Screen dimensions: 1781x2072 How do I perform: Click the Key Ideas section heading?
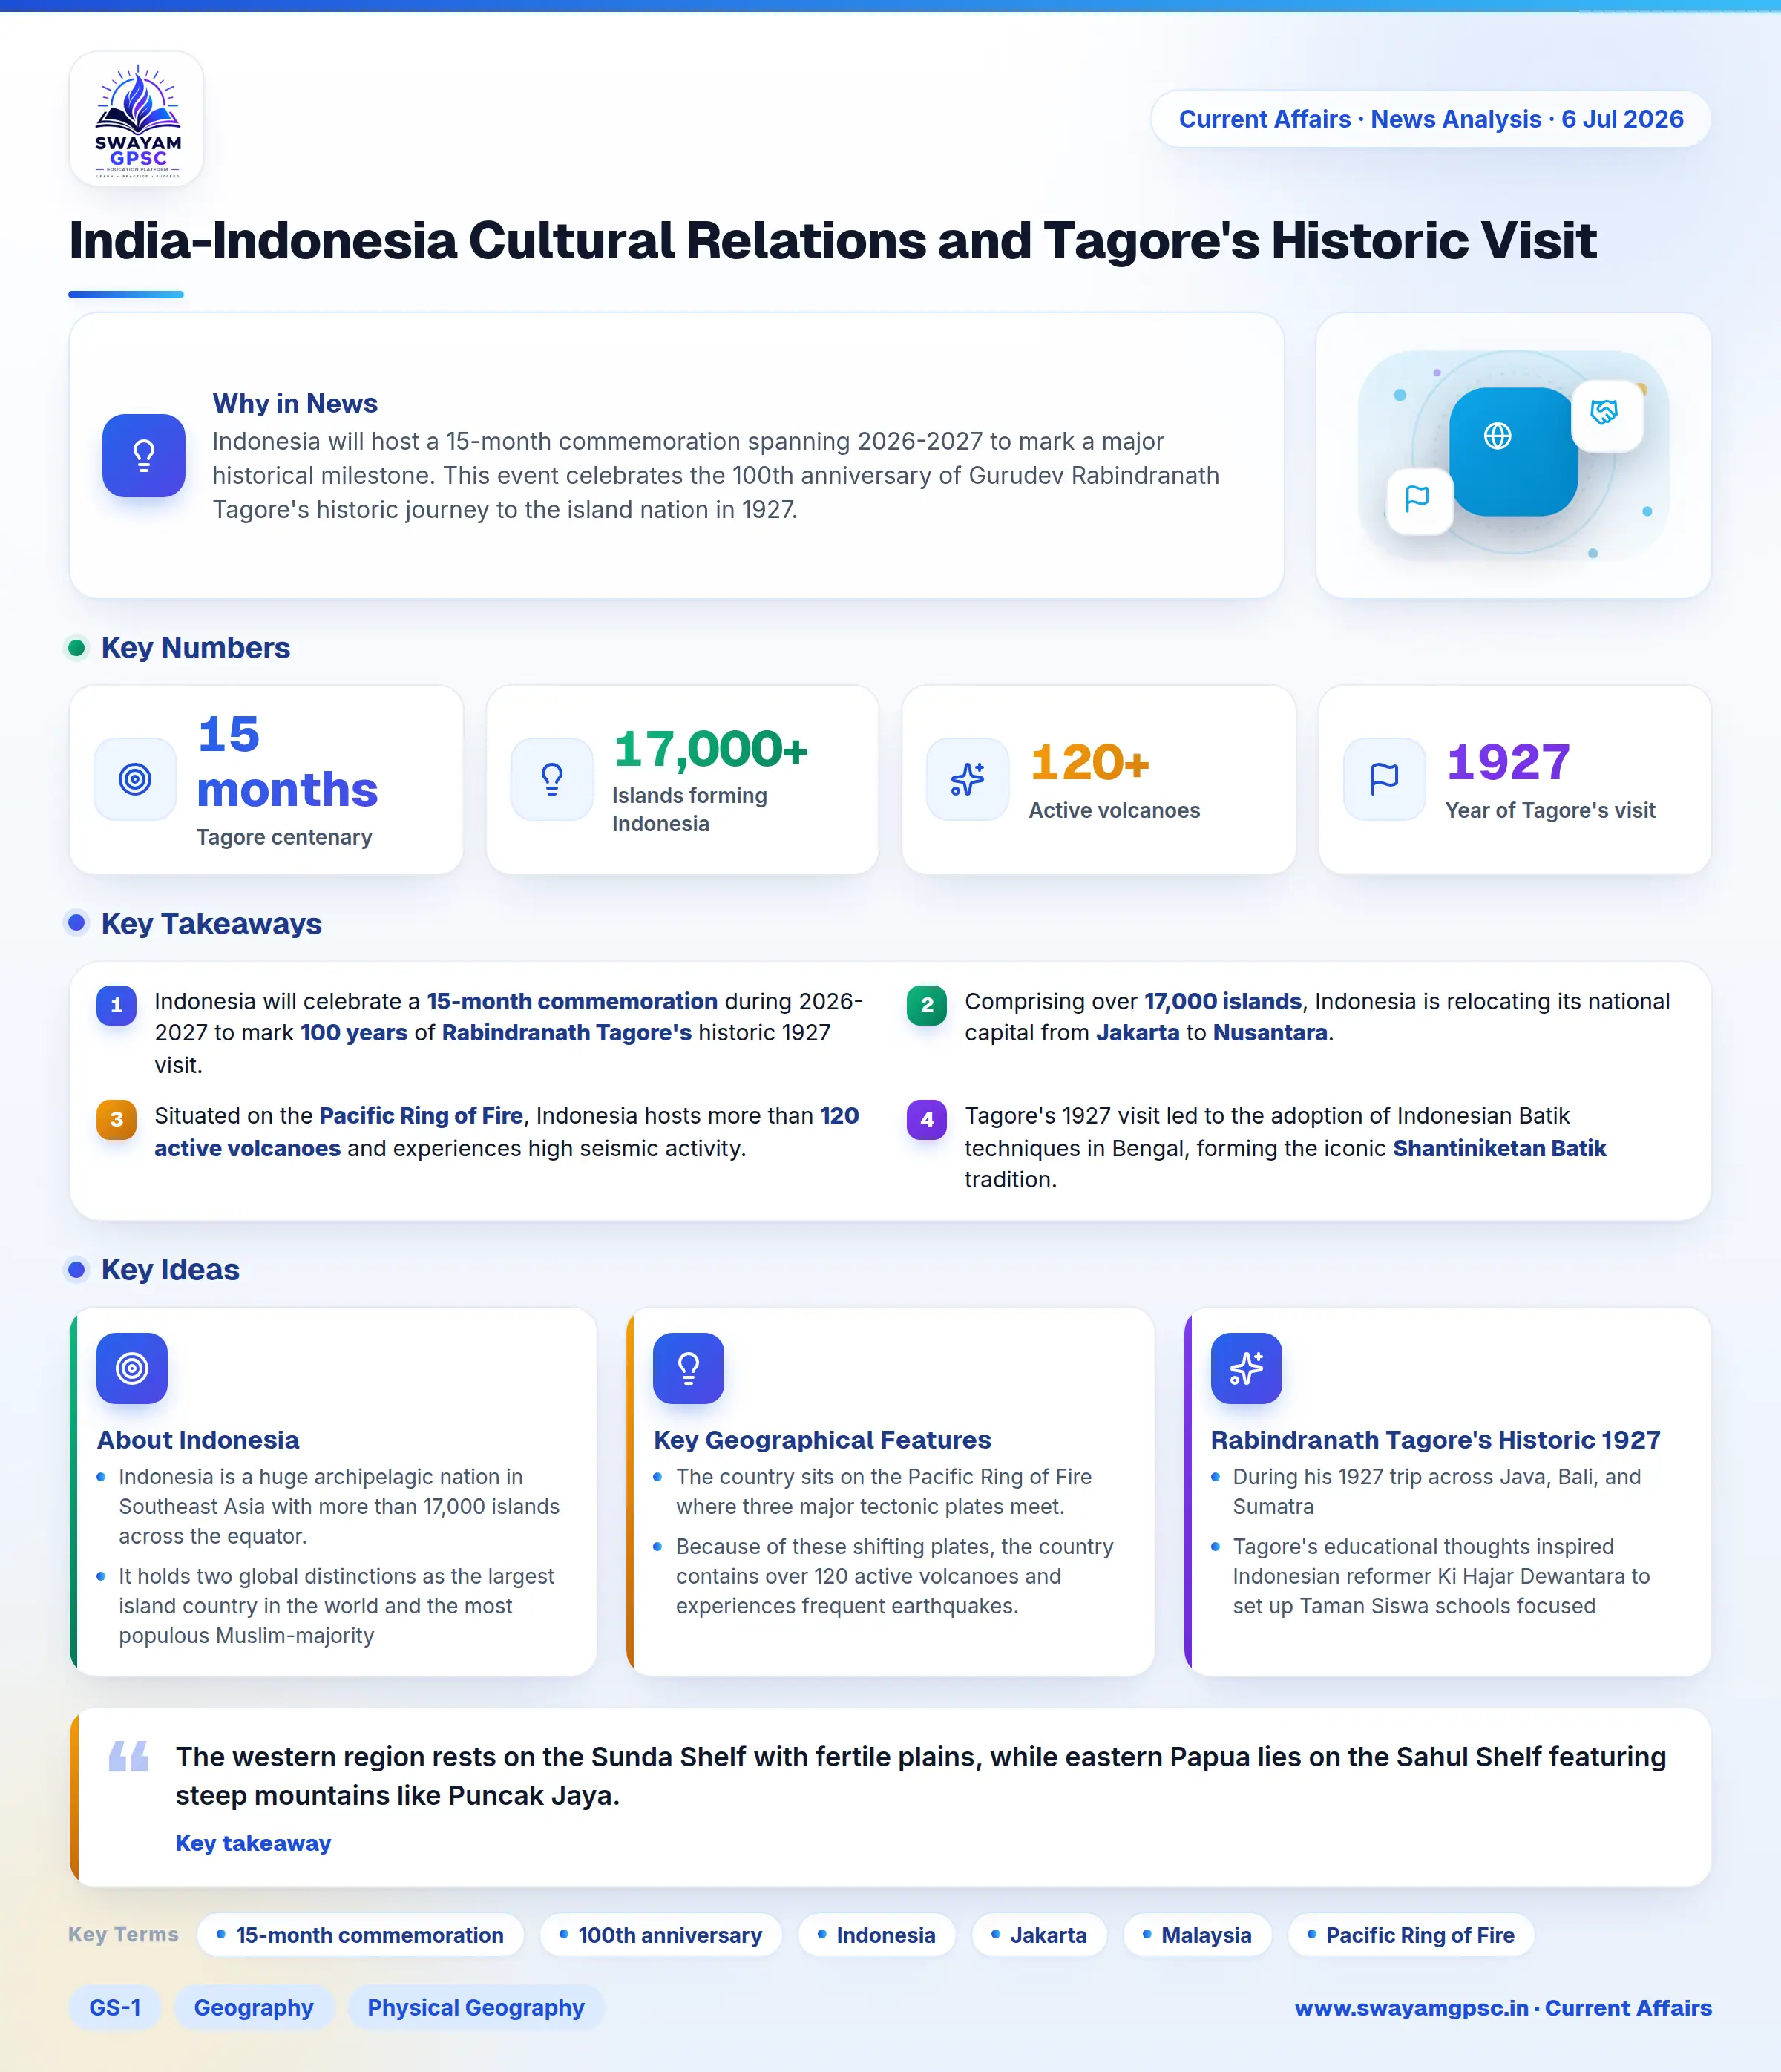pos(171,1269)
